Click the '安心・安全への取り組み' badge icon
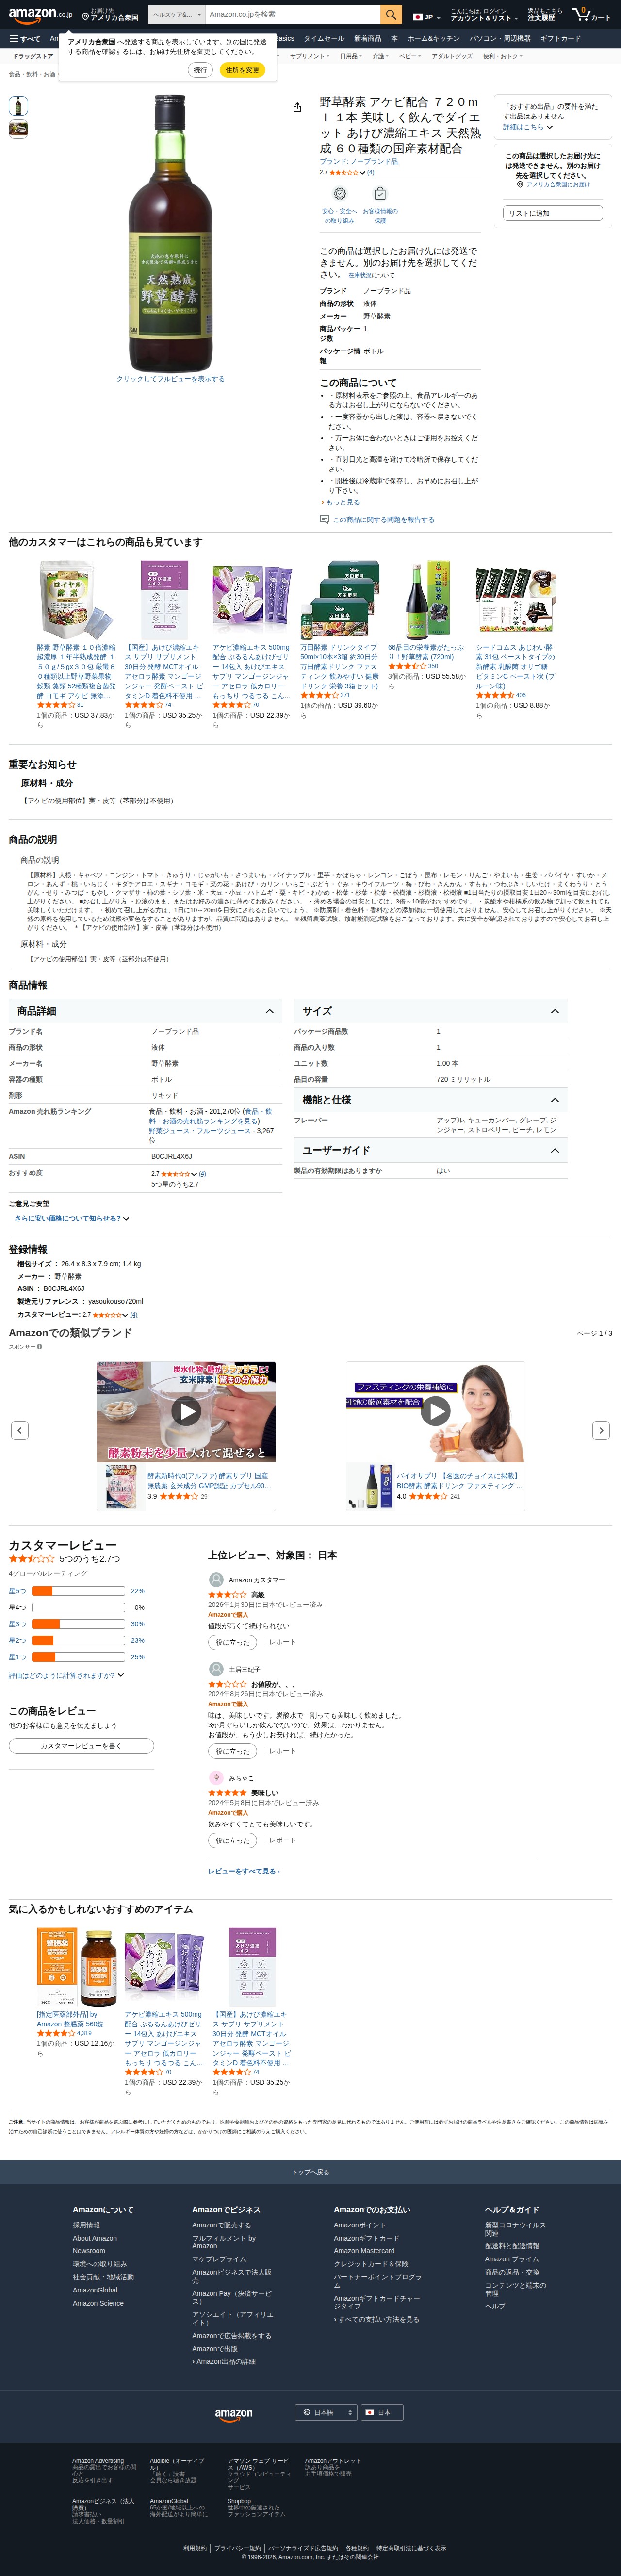The image size is (621, 2576). click(x=339, y=194)
